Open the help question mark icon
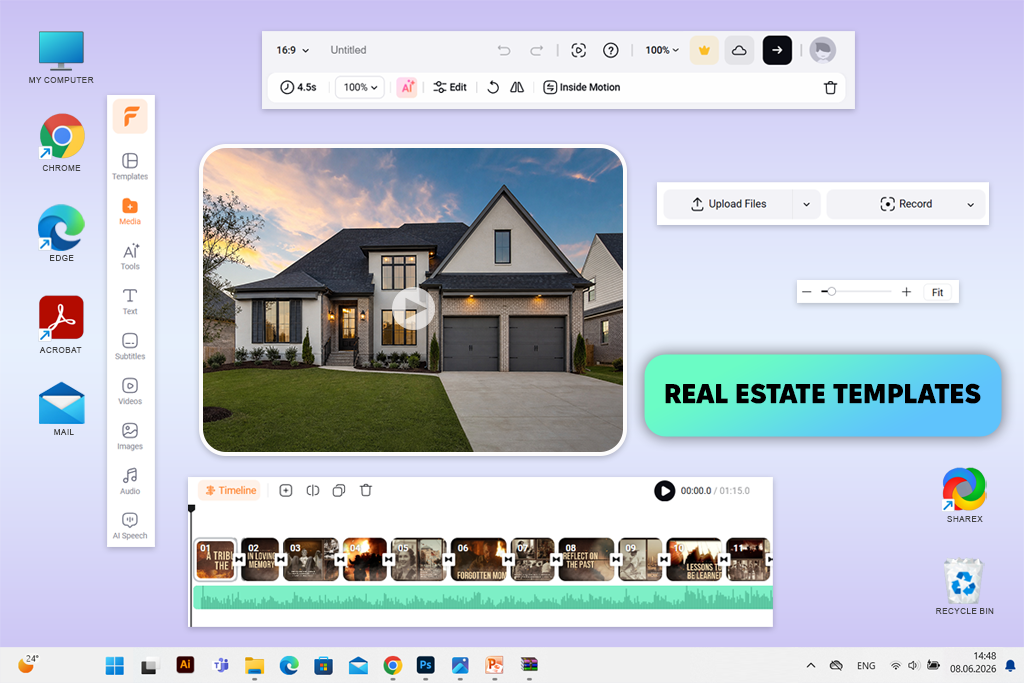1024x683 pixels. 611,50
